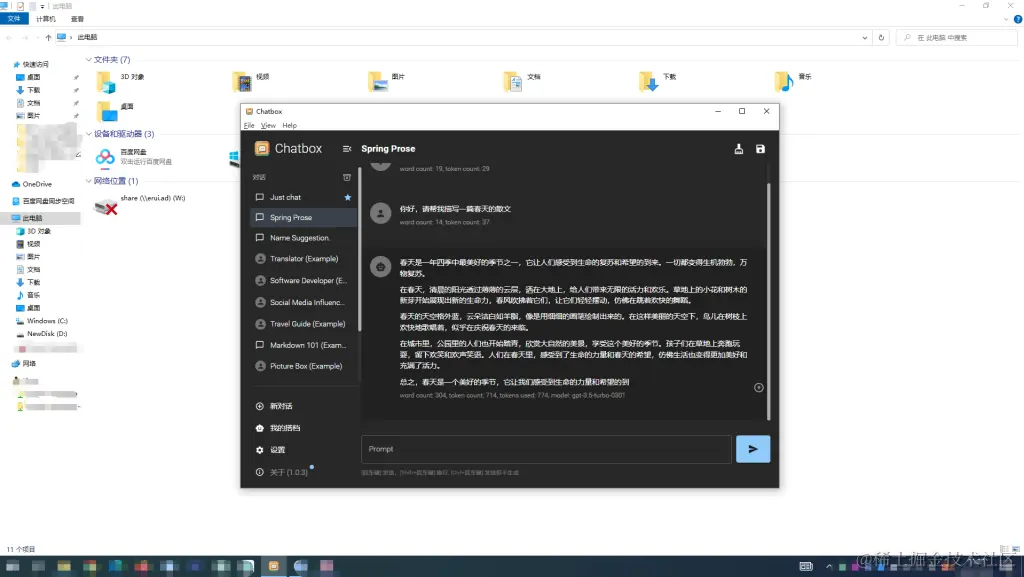Open the 下载 folder icon in Explorer
1024x577 pixels.
(649, 82)
